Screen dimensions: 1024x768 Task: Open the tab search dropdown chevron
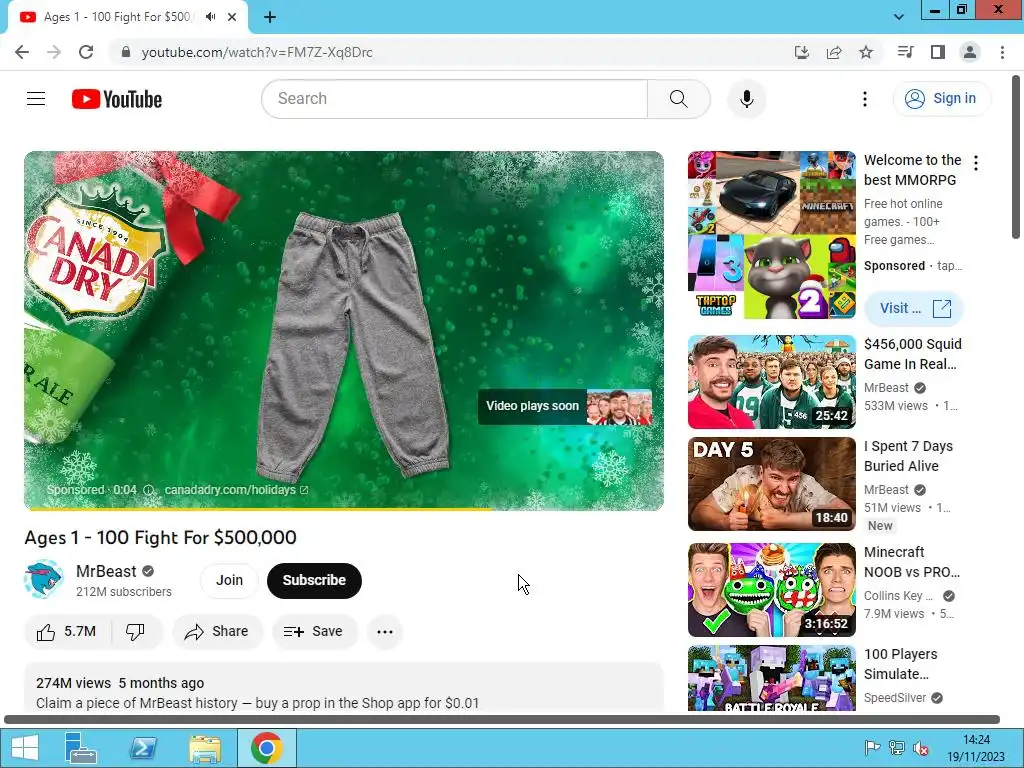coord(899,17)
